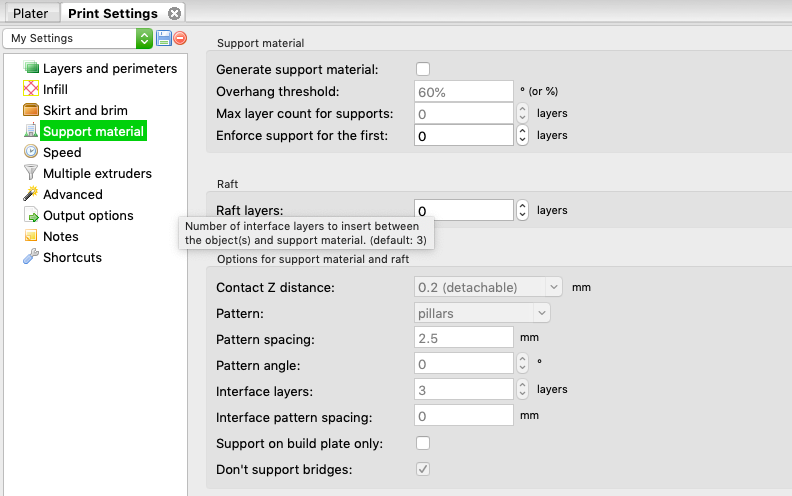This screenshot has width=792, height=496.
Task: Click the Enforce support layers stepper
Action: coord(522,135)
